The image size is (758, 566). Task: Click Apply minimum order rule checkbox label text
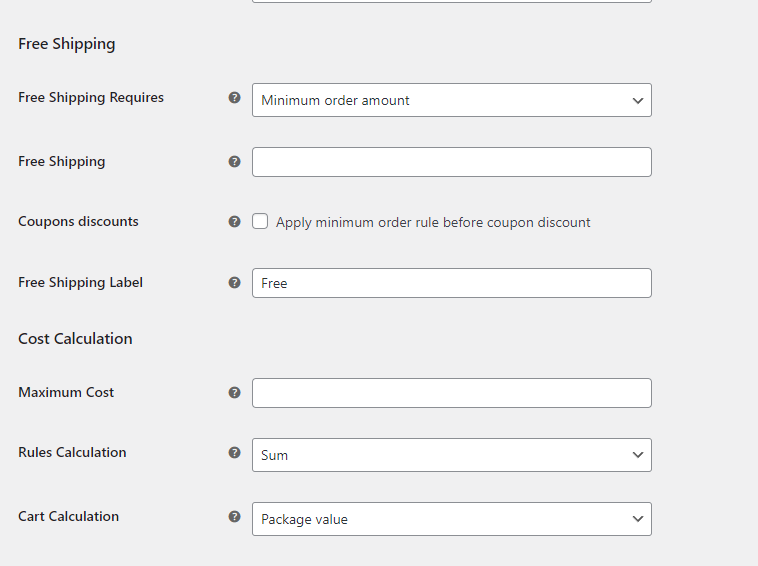tap(433, 222)
